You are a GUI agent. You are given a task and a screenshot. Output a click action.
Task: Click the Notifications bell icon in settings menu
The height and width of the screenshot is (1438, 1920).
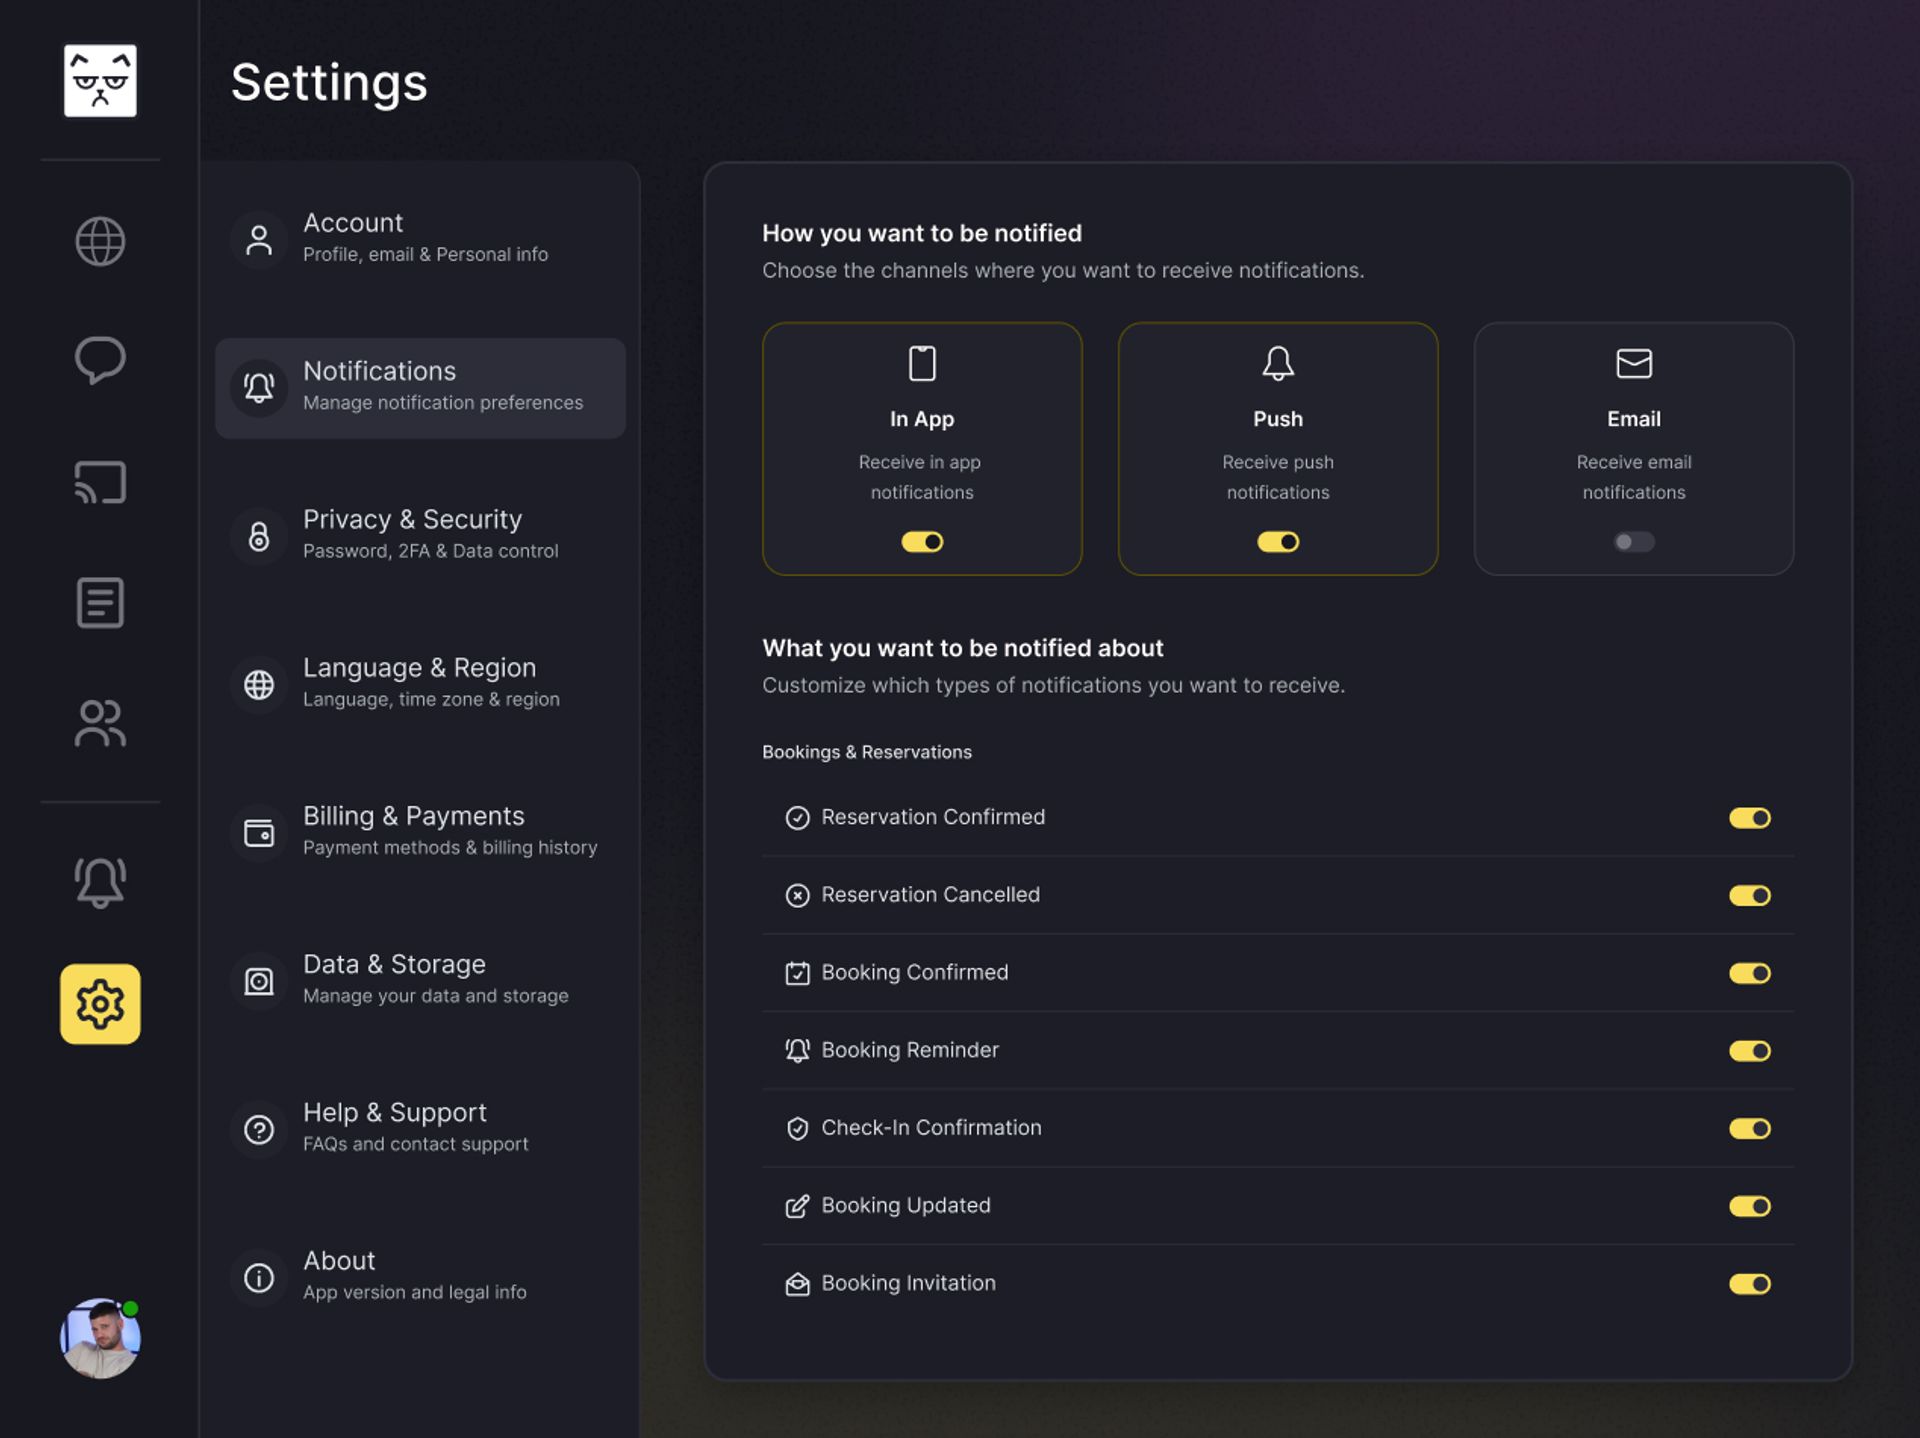coord(259,388)
